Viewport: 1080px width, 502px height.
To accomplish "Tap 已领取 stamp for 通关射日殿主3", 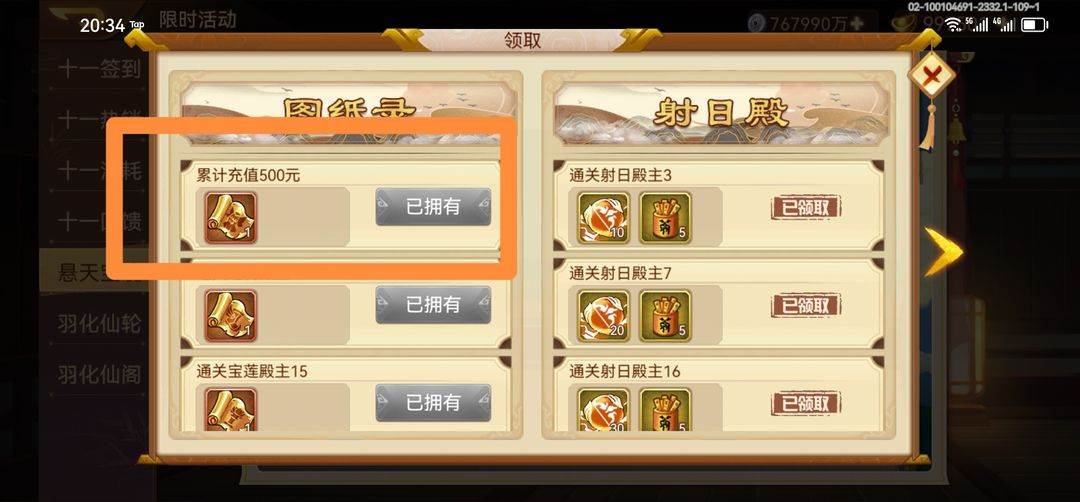I will [806, 207].
